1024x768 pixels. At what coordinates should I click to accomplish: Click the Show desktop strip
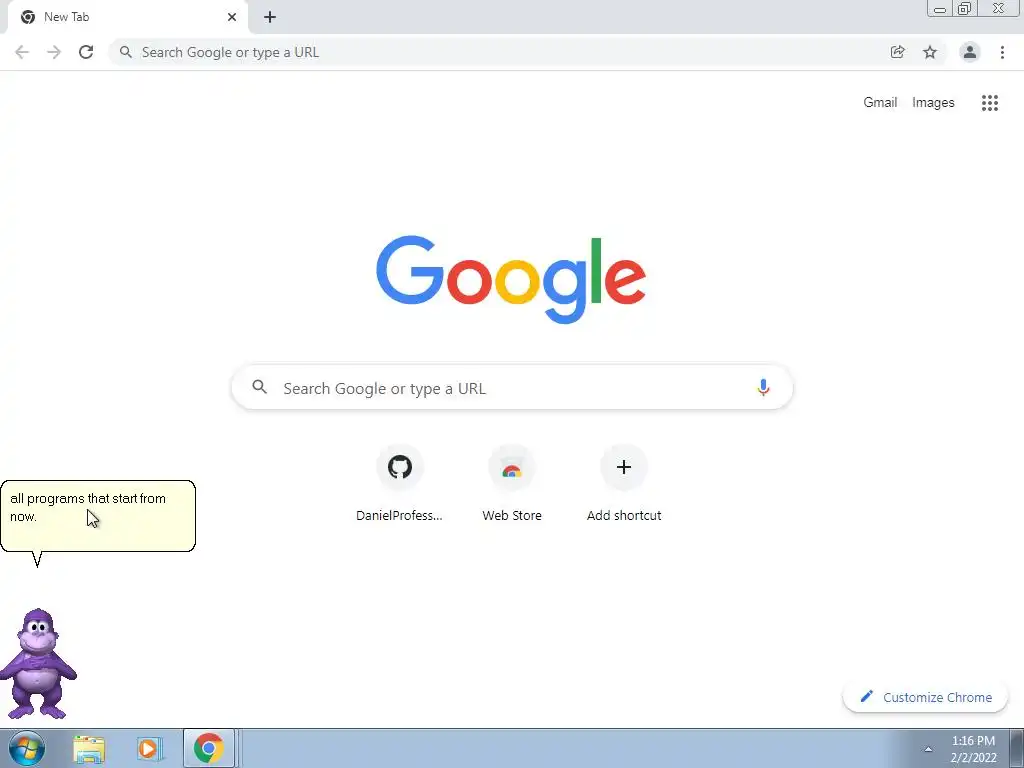click(x=1017, y=749)
